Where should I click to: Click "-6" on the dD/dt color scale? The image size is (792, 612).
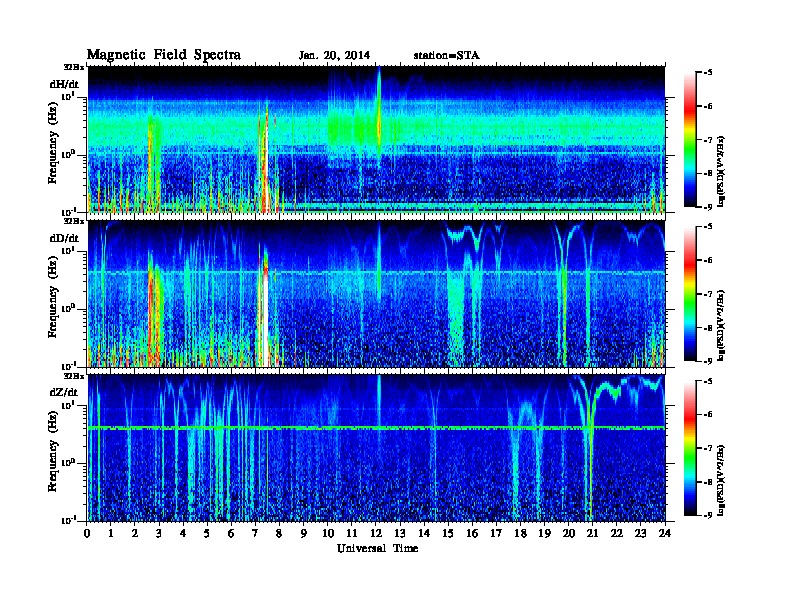coord(707,261)
